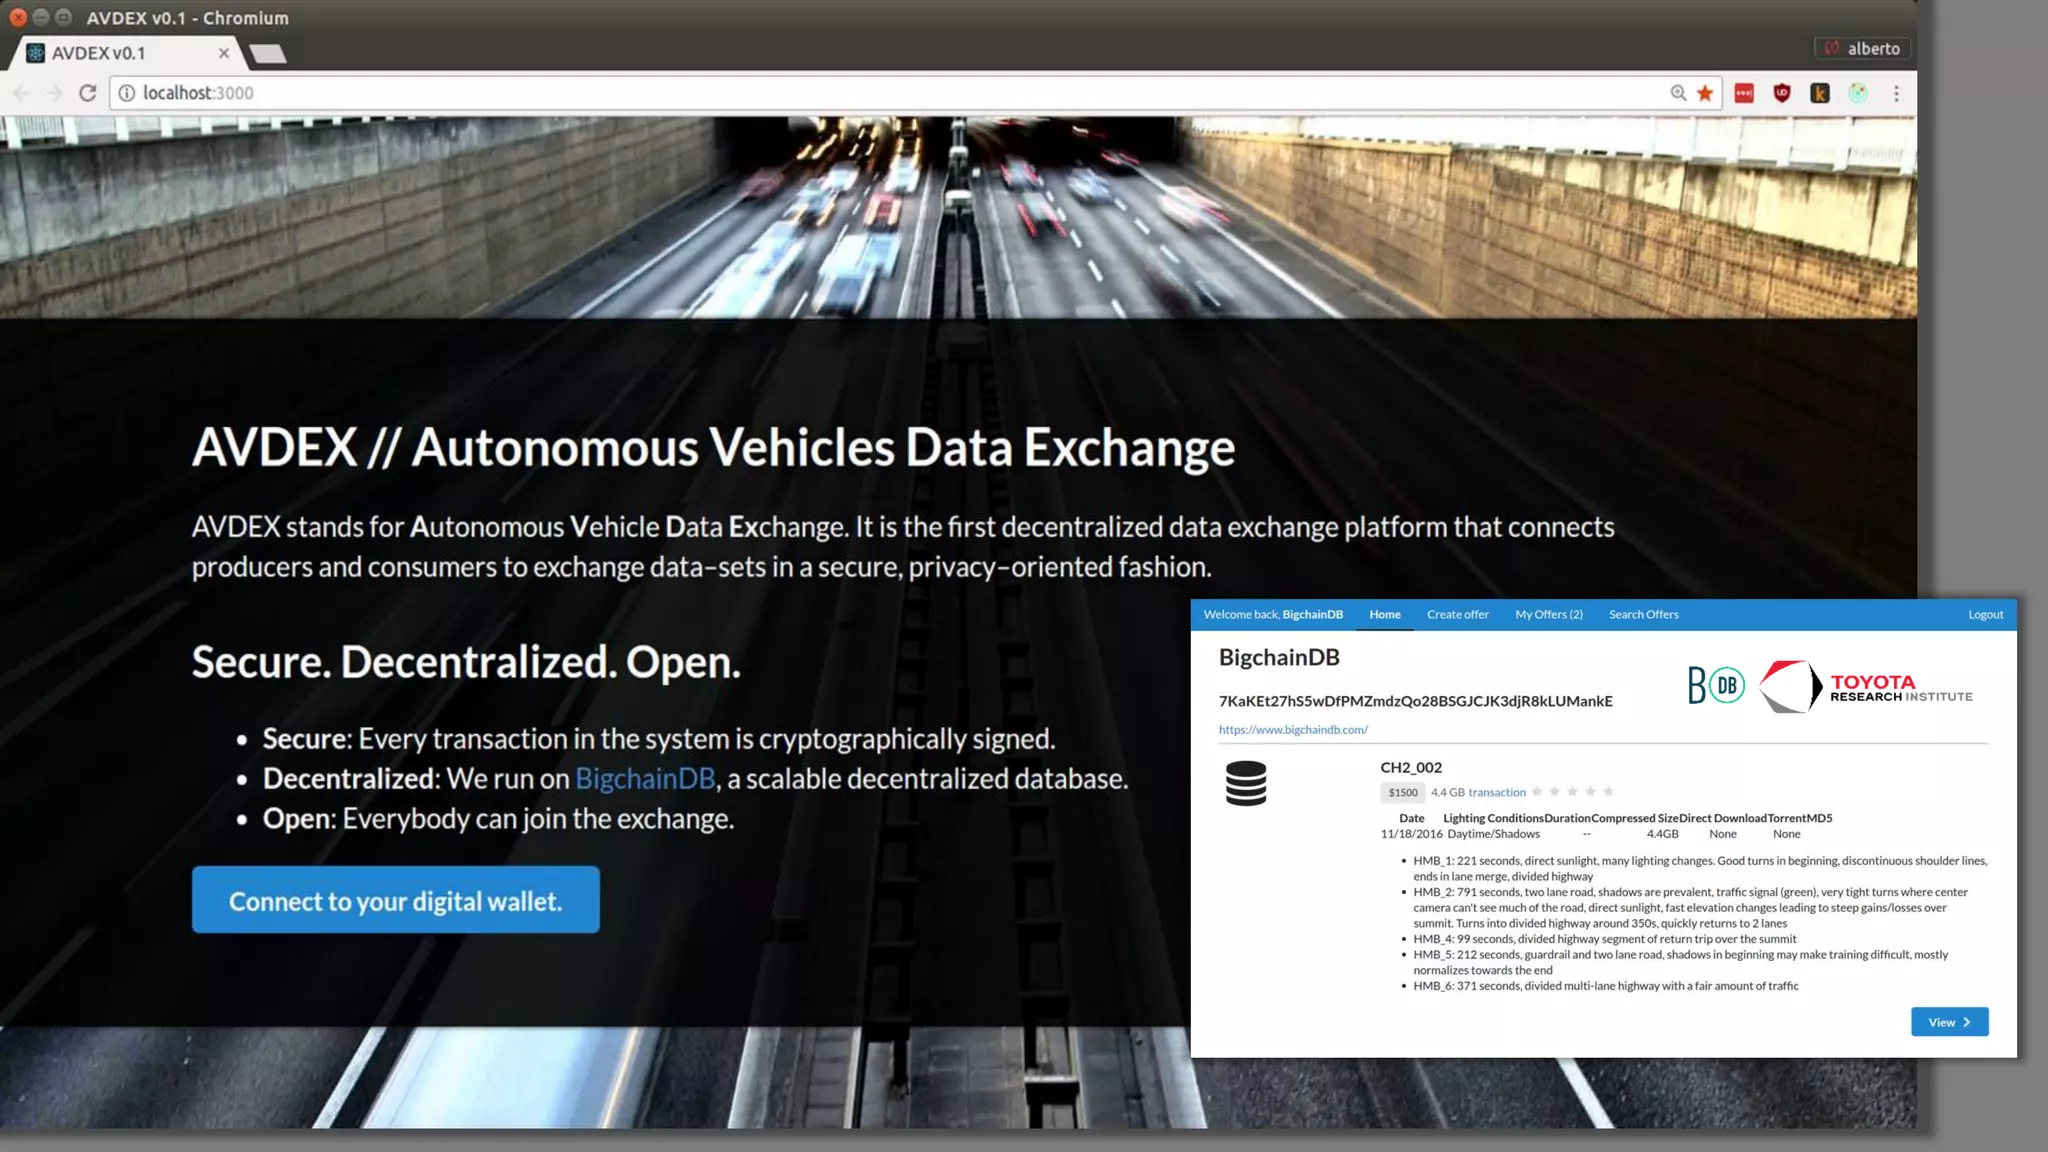Click the LastPass extension icon
2048x1152 pixels.
pos(1744,93)
